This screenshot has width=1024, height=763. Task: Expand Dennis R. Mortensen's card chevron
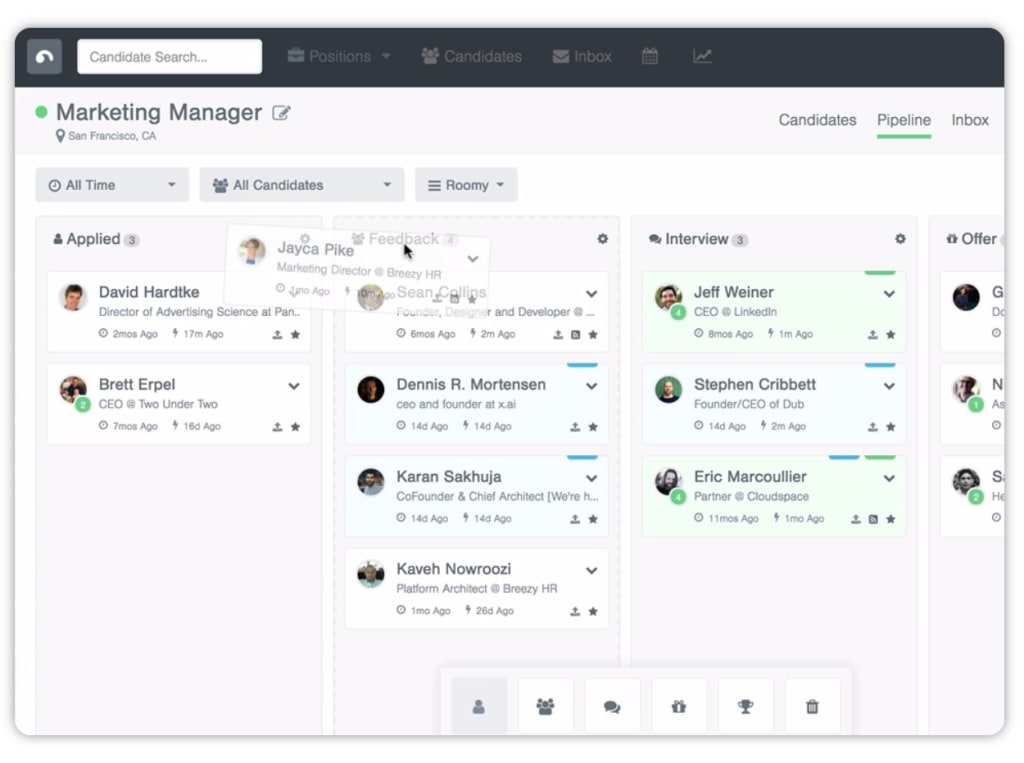(x=592, y=386)
